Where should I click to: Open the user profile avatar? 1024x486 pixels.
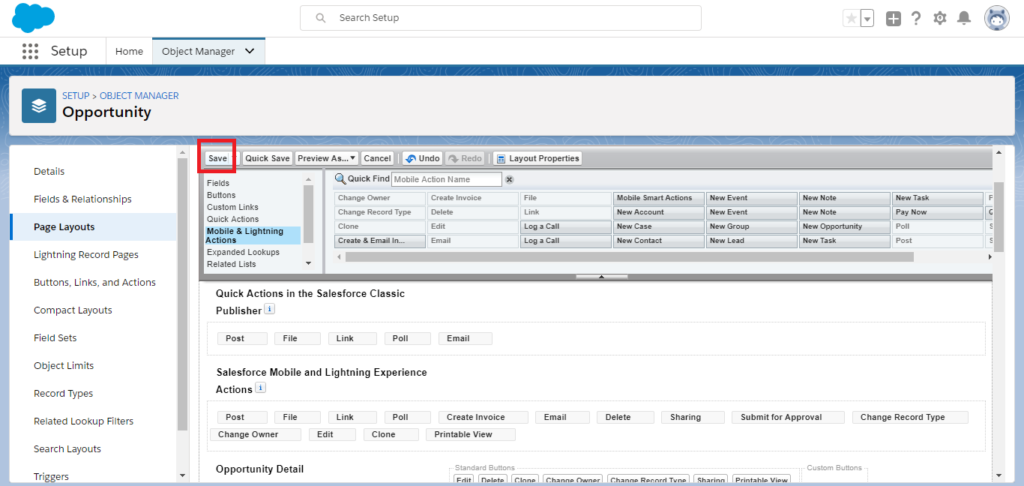(x=996, y=18)
